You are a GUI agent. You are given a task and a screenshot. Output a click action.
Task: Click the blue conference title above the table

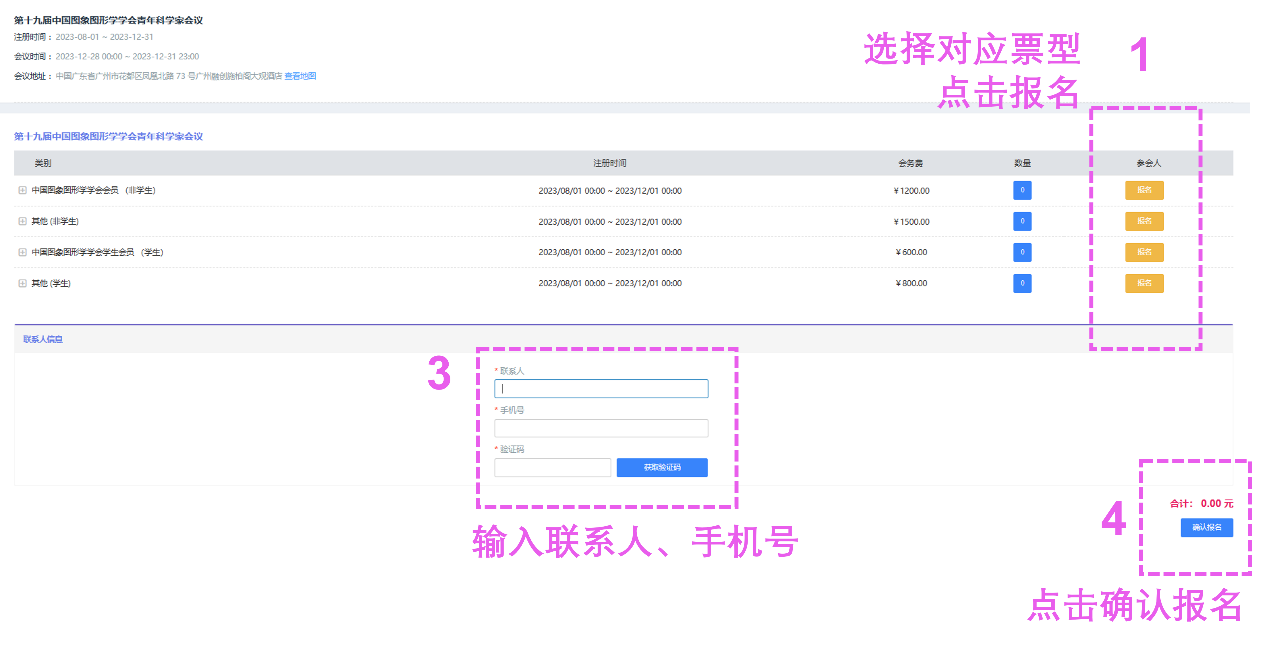coord(108,136)
